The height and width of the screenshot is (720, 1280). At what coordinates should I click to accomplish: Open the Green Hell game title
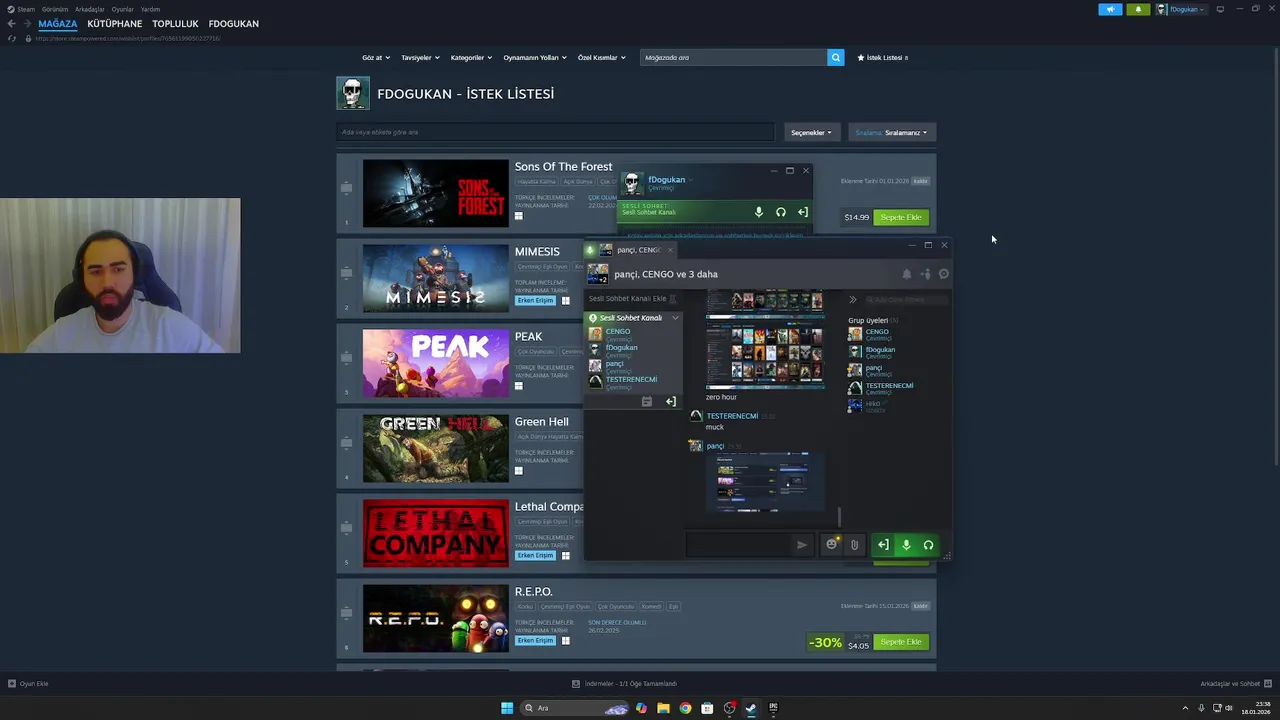[x=541, y=422]
